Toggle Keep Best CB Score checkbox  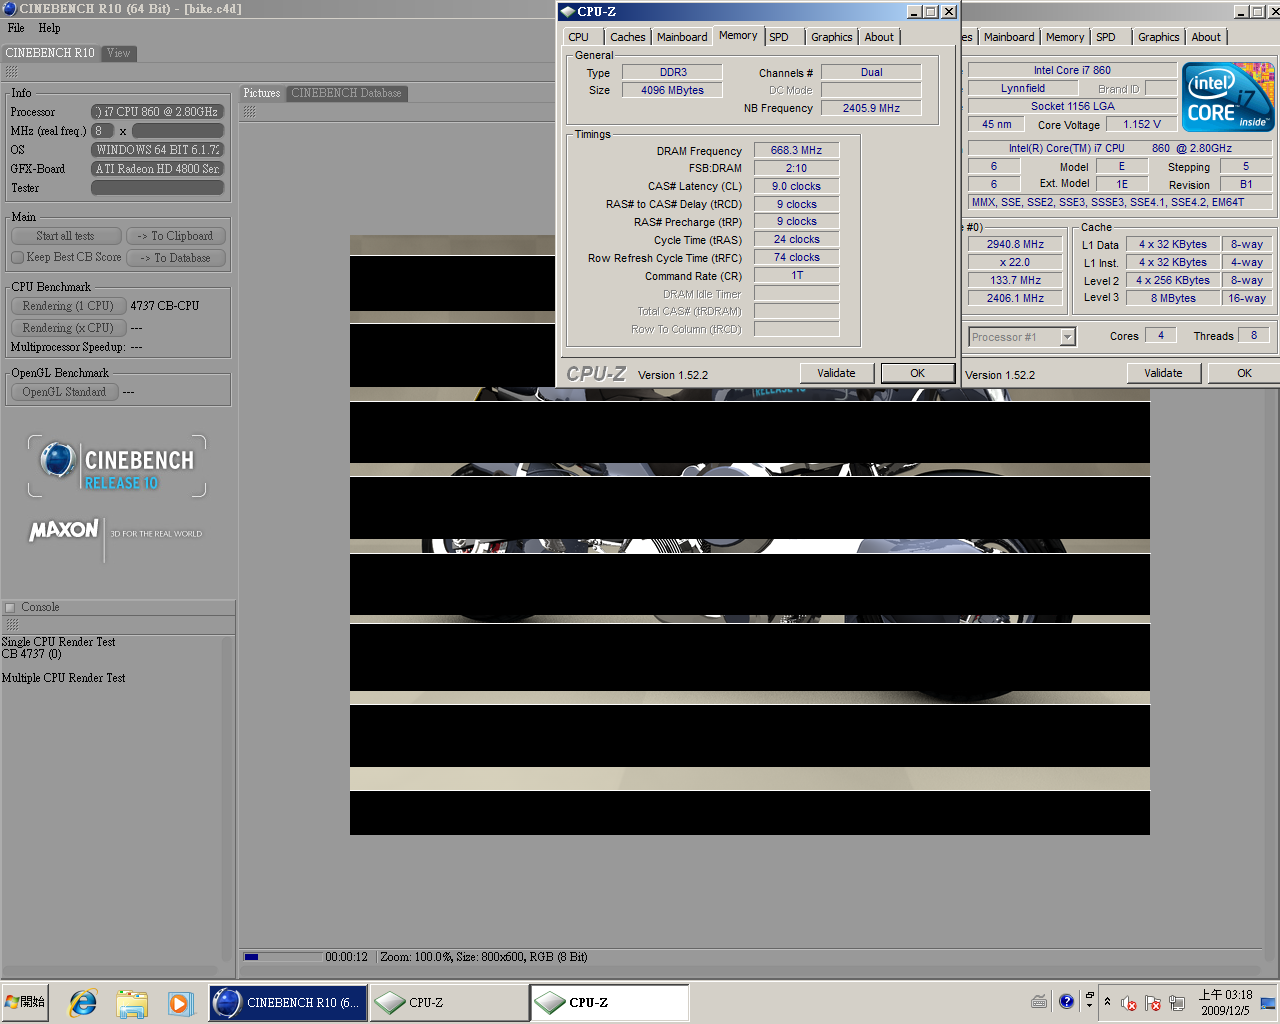tap(17, 257)
